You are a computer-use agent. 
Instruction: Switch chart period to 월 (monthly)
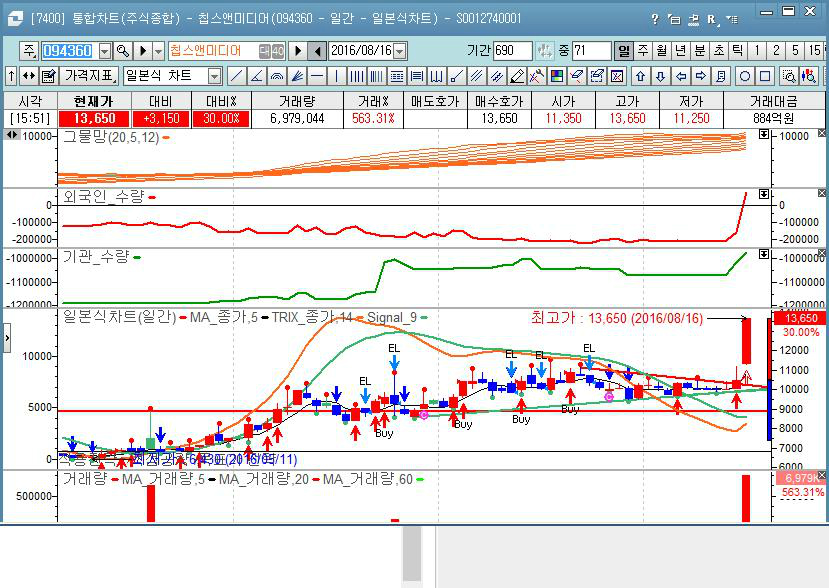pyautogui.click(x=661, y=51)
